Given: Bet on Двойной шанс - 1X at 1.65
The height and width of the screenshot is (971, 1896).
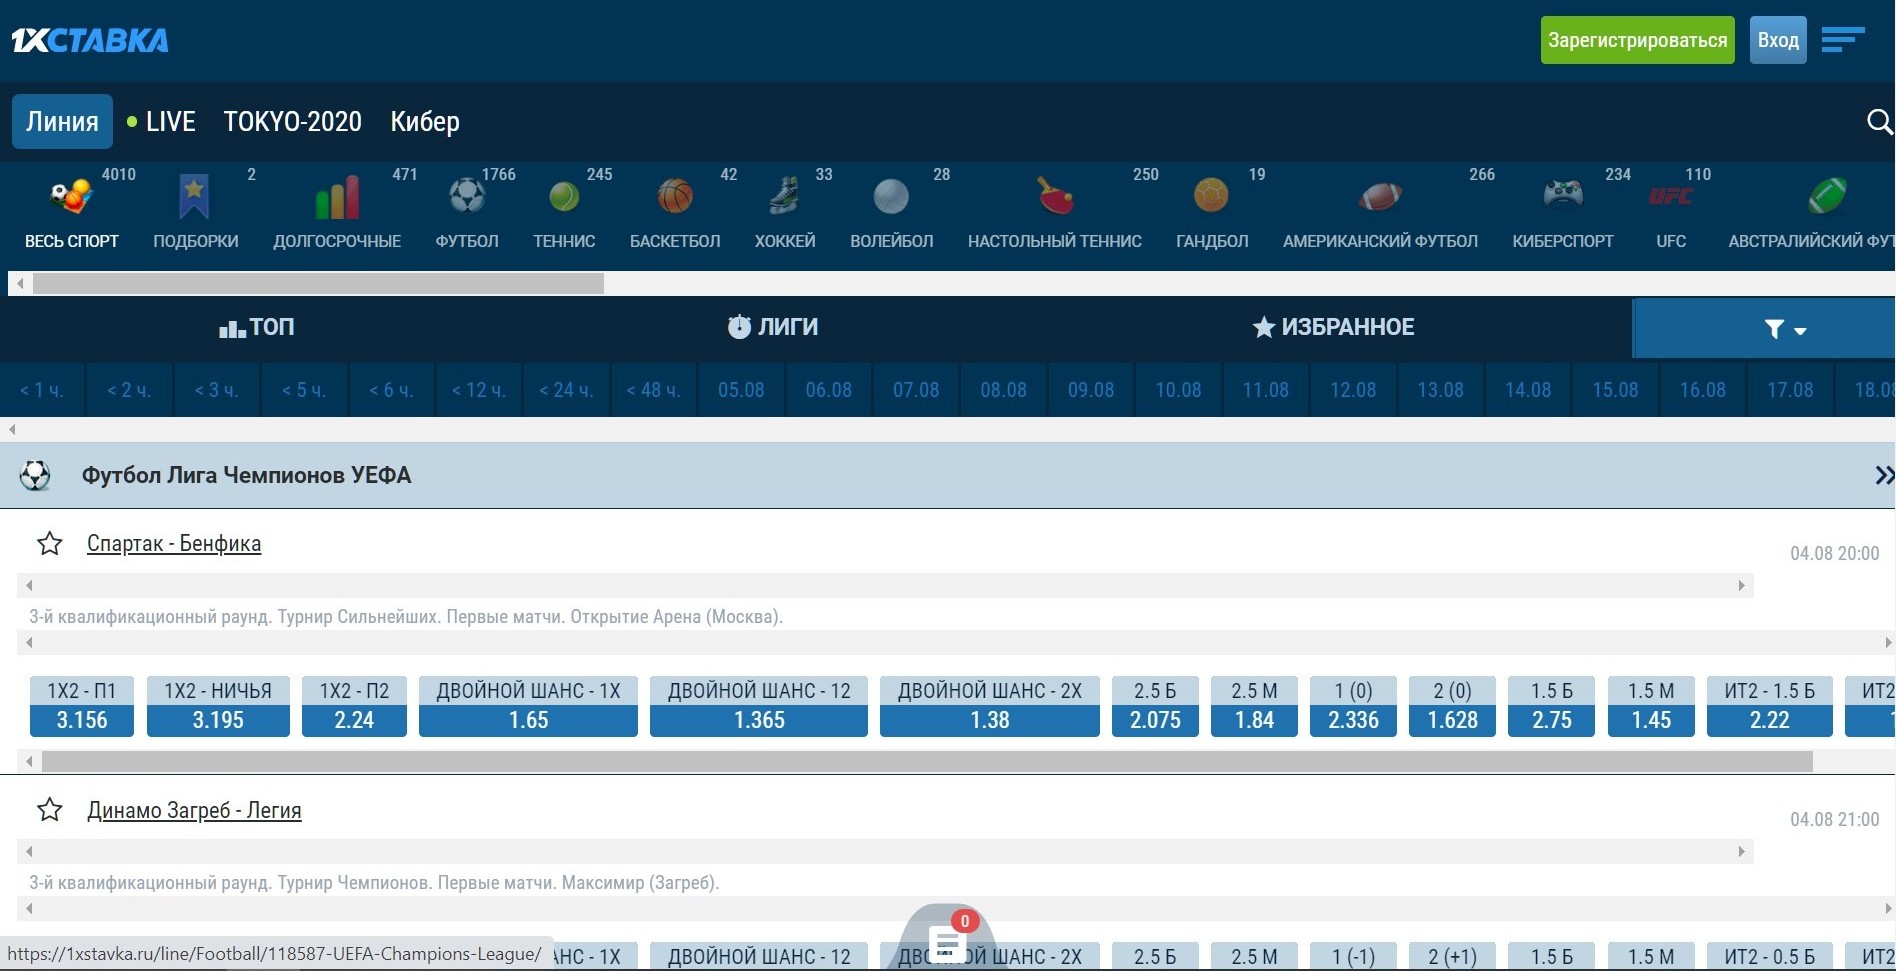Looking at the screenshot, I should coord(528,706).
